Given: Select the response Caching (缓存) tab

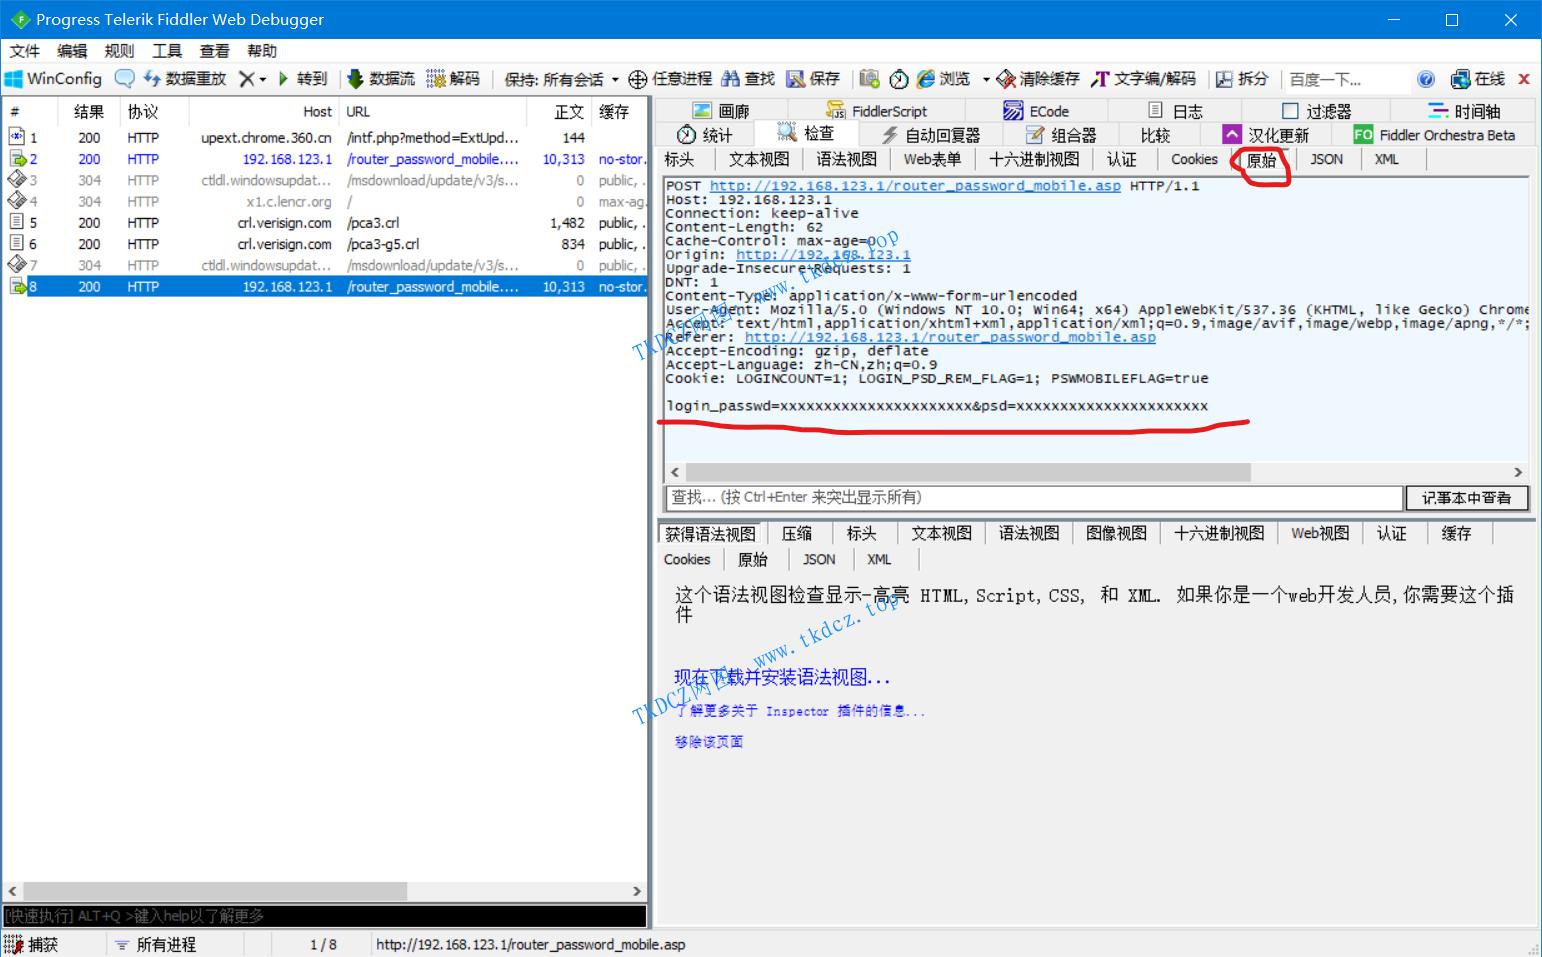Looking at the screenshot, I should [1456, 534].
